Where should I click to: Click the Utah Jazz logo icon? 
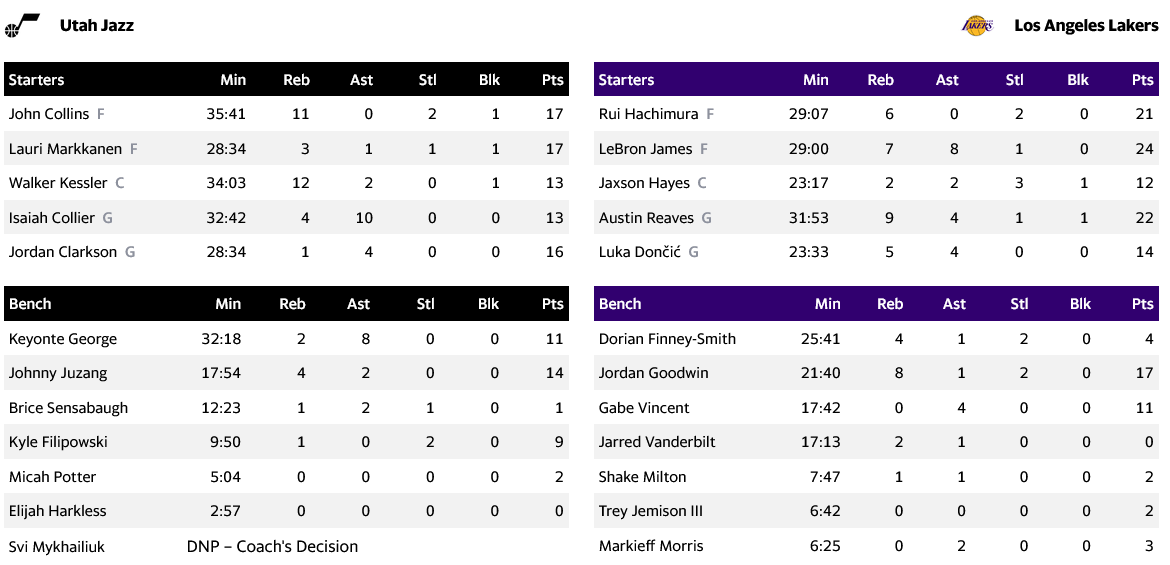22,25
